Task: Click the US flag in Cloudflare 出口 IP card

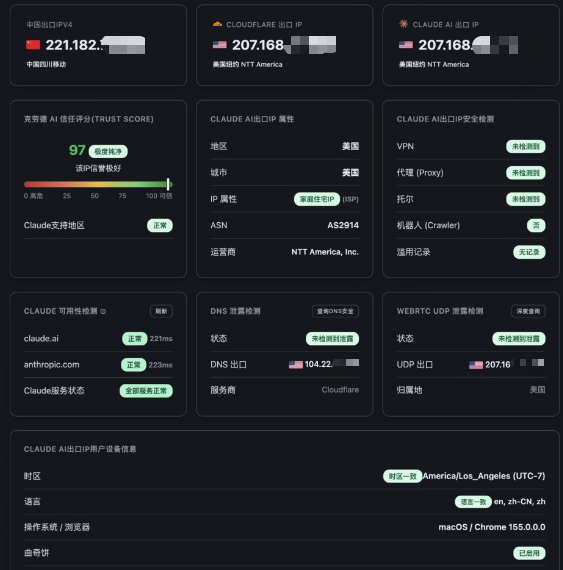Action: [x=220, y=45]
